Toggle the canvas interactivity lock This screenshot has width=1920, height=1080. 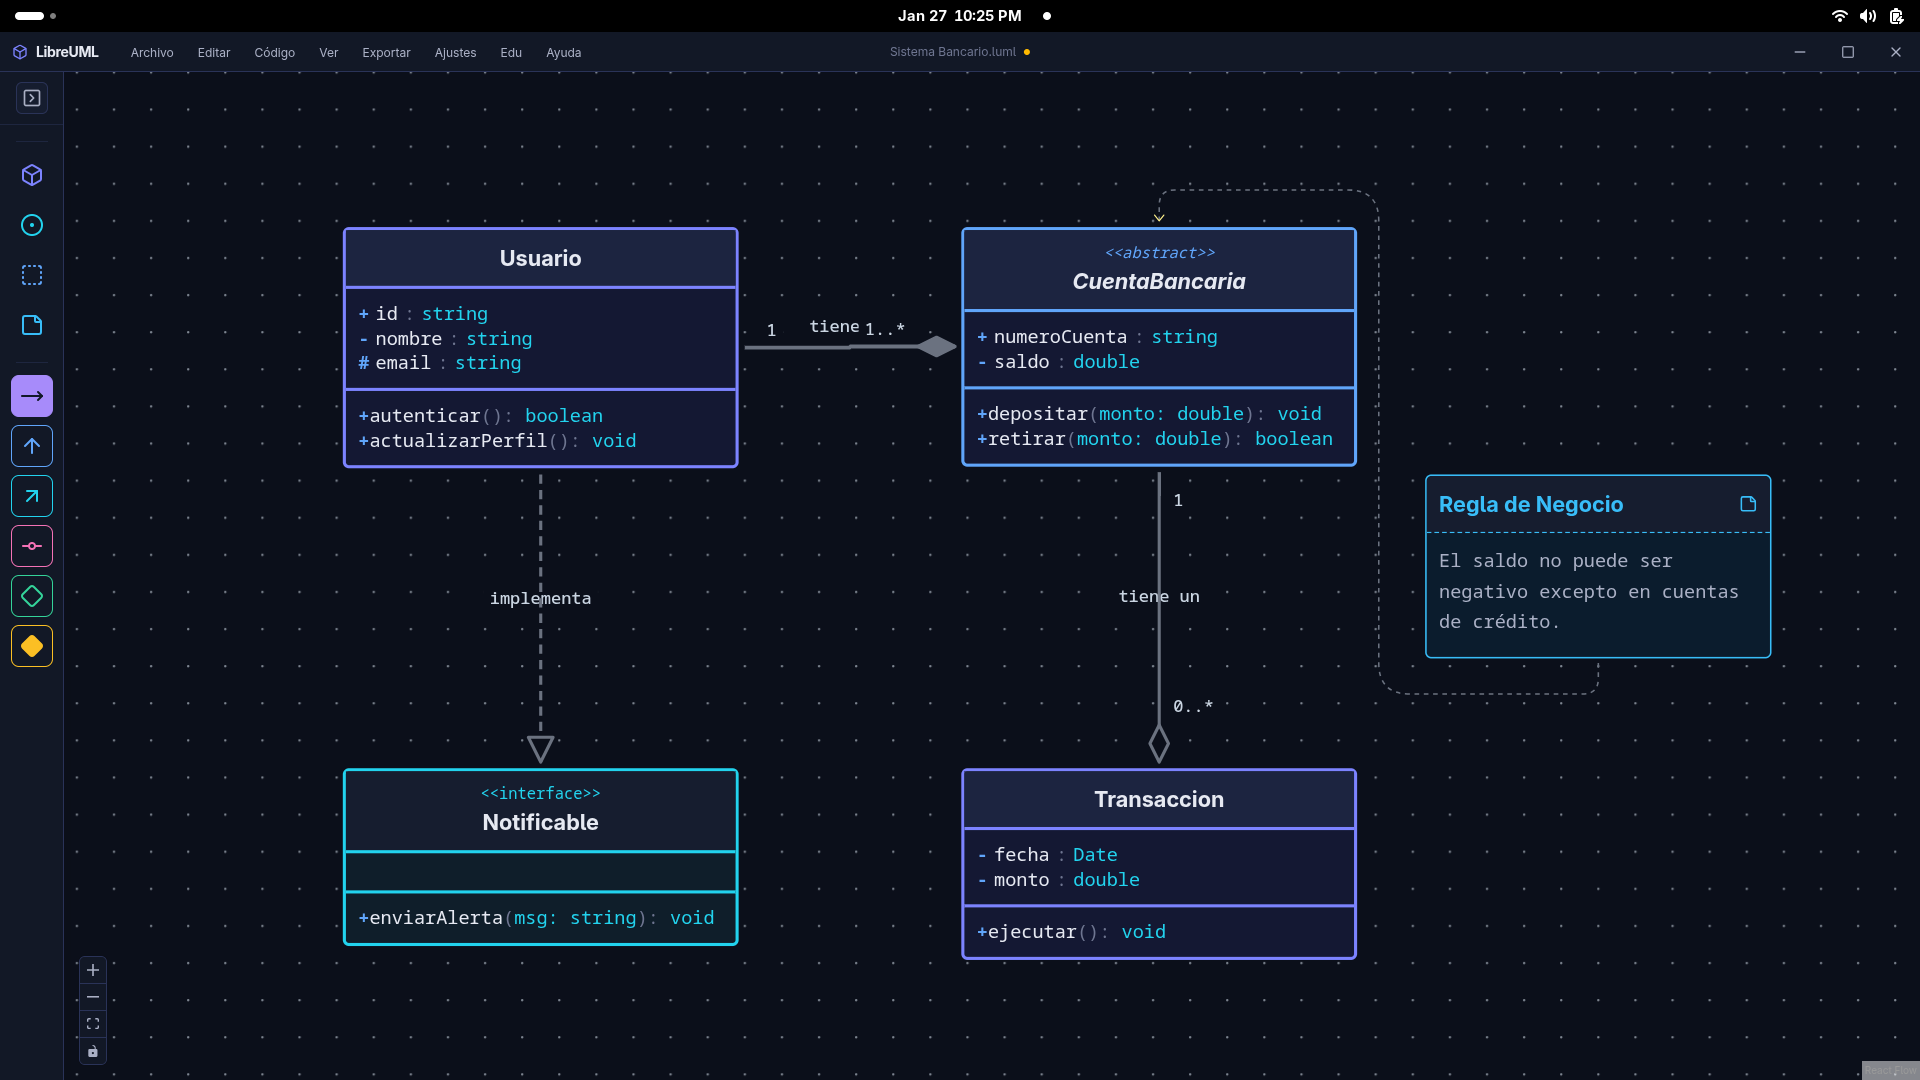tap(93, 1051)
